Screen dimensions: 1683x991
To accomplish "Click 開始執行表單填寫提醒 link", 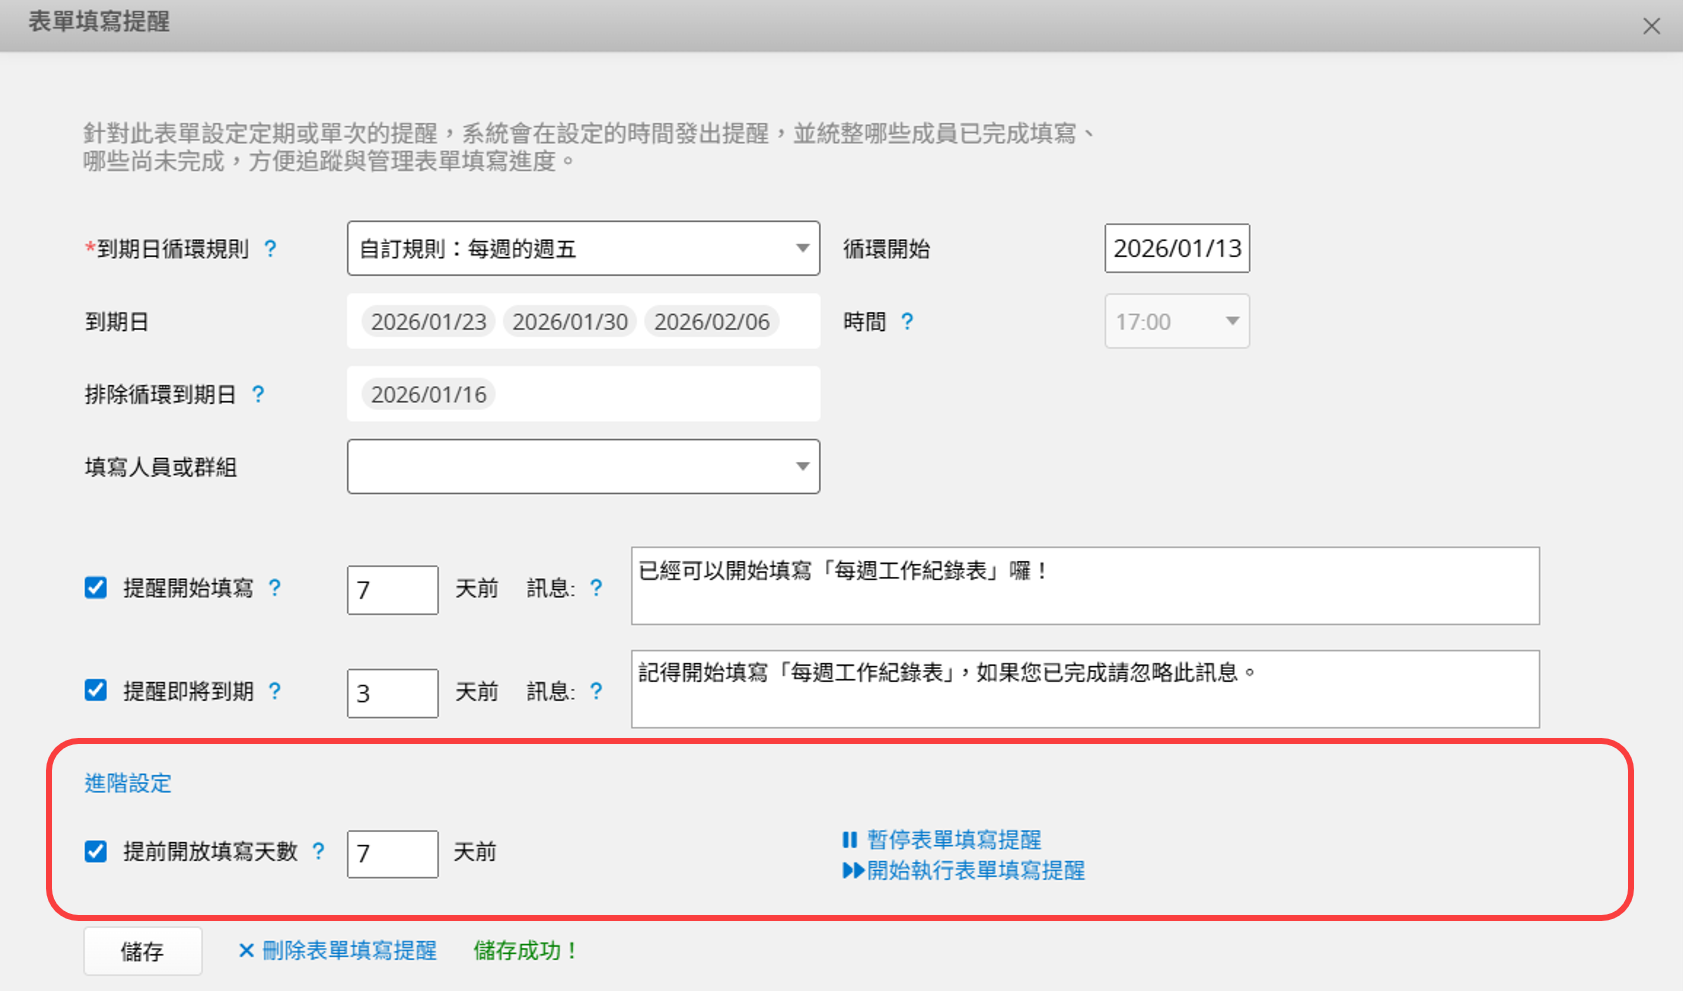I will 975,871.
